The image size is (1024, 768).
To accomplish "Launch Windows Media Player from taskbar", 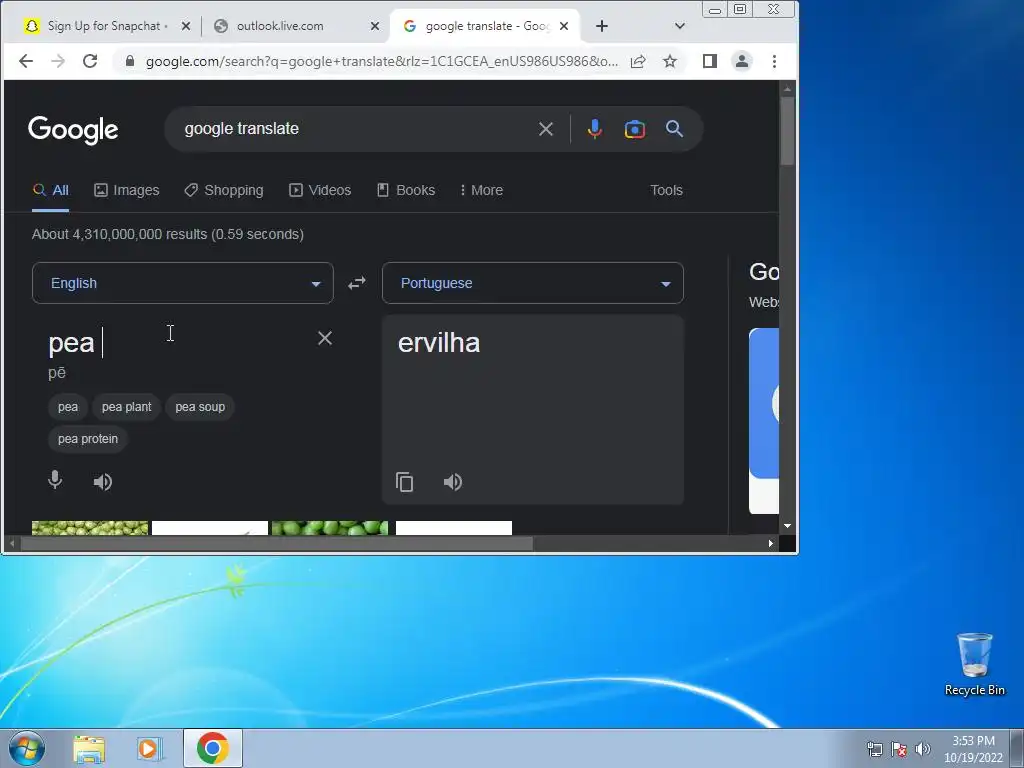I will click(149, 749).
